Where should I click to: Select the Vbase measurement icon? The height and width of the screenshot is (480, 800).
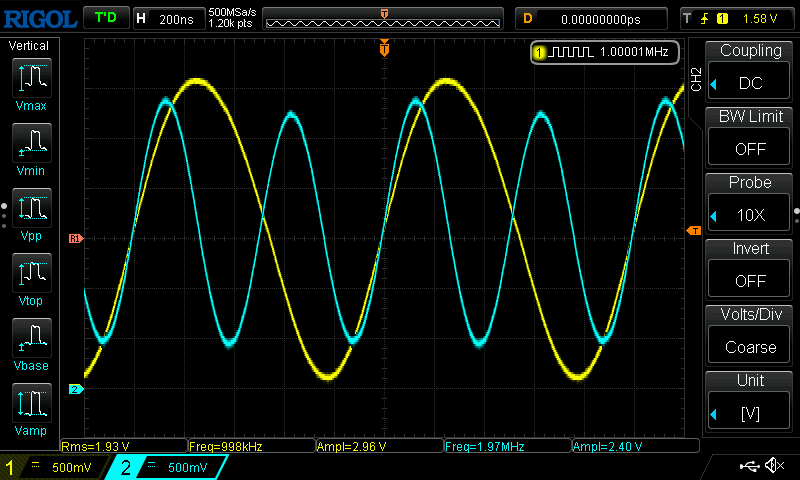tap(32, 338)
